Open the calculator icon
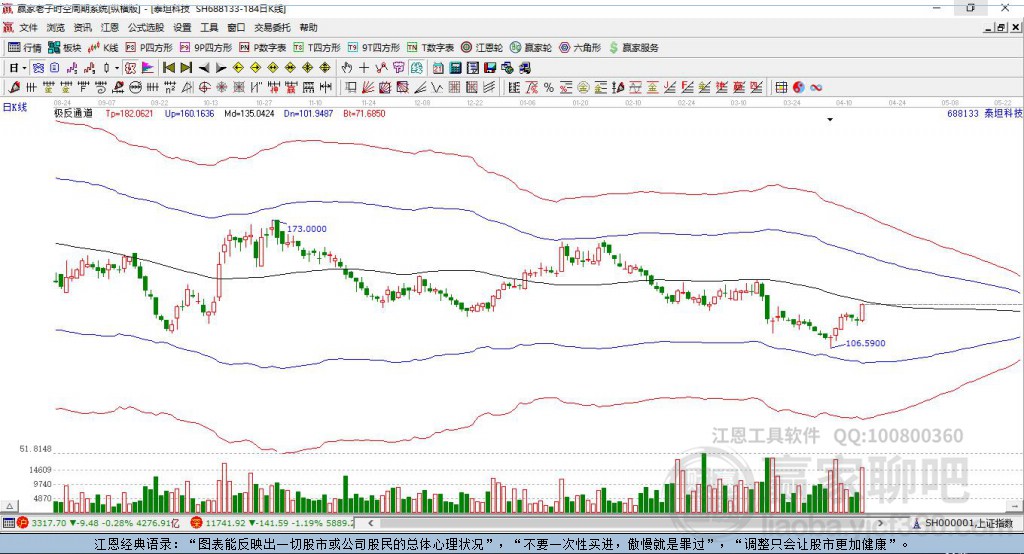Image resolution: width=1024 pixels, height=554 pixels. [455, 68]
